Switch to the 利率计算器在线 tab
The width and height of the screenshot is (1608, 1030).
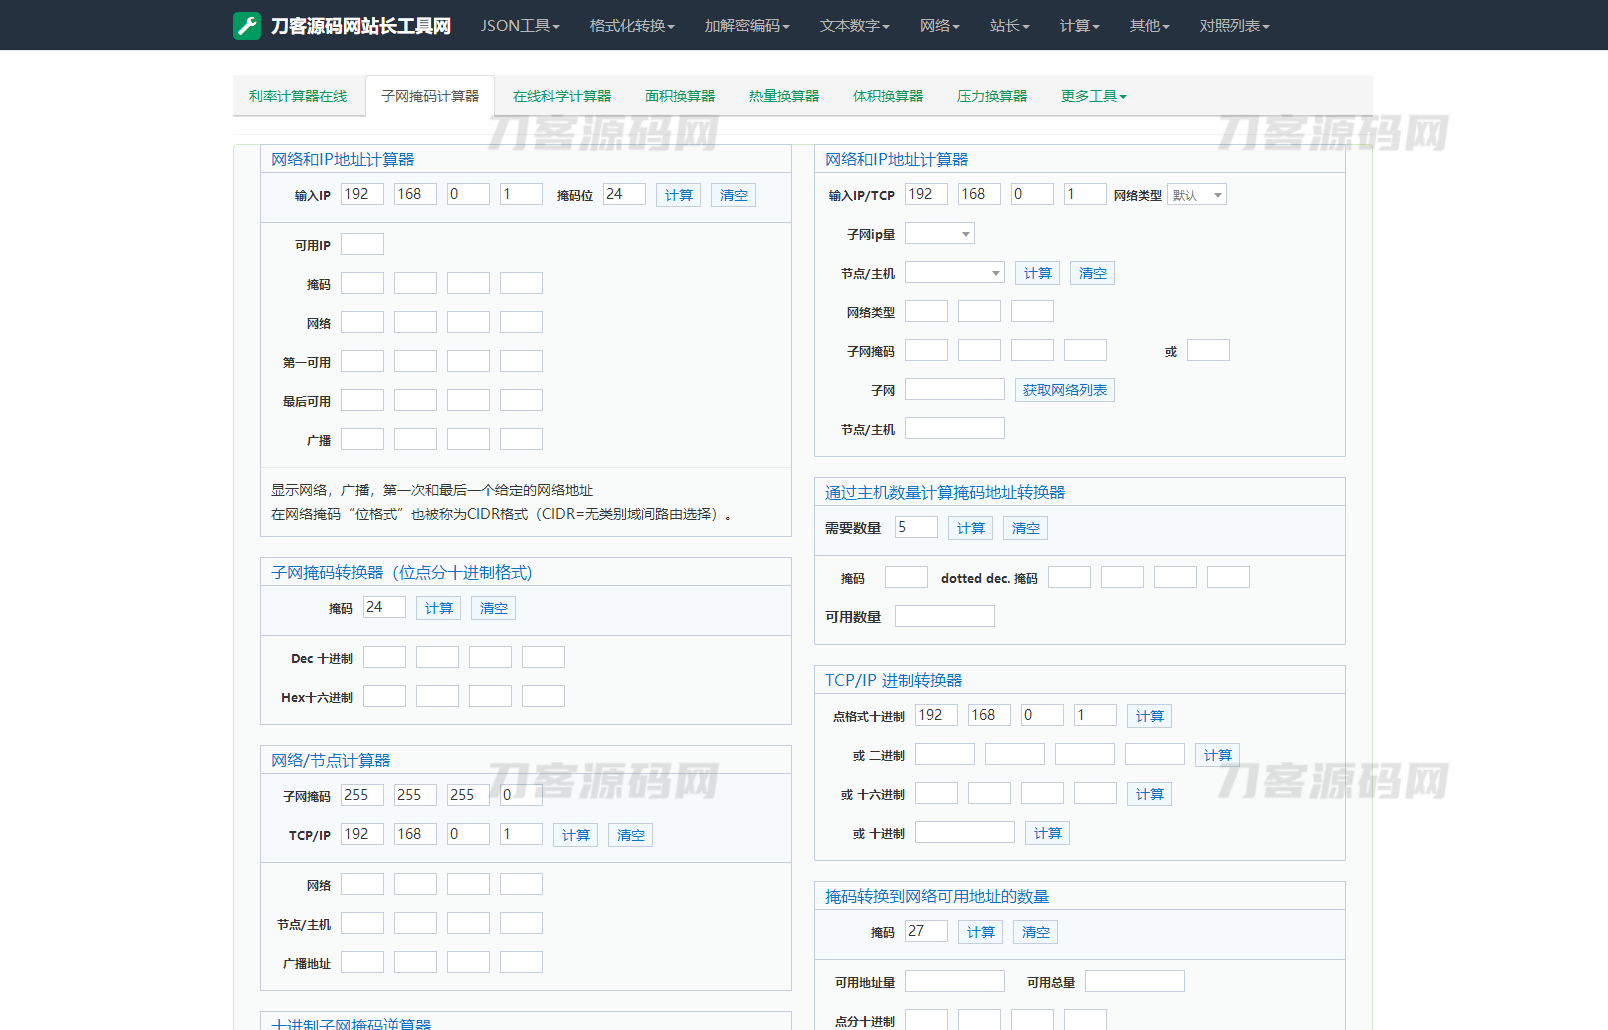point(298,96)
